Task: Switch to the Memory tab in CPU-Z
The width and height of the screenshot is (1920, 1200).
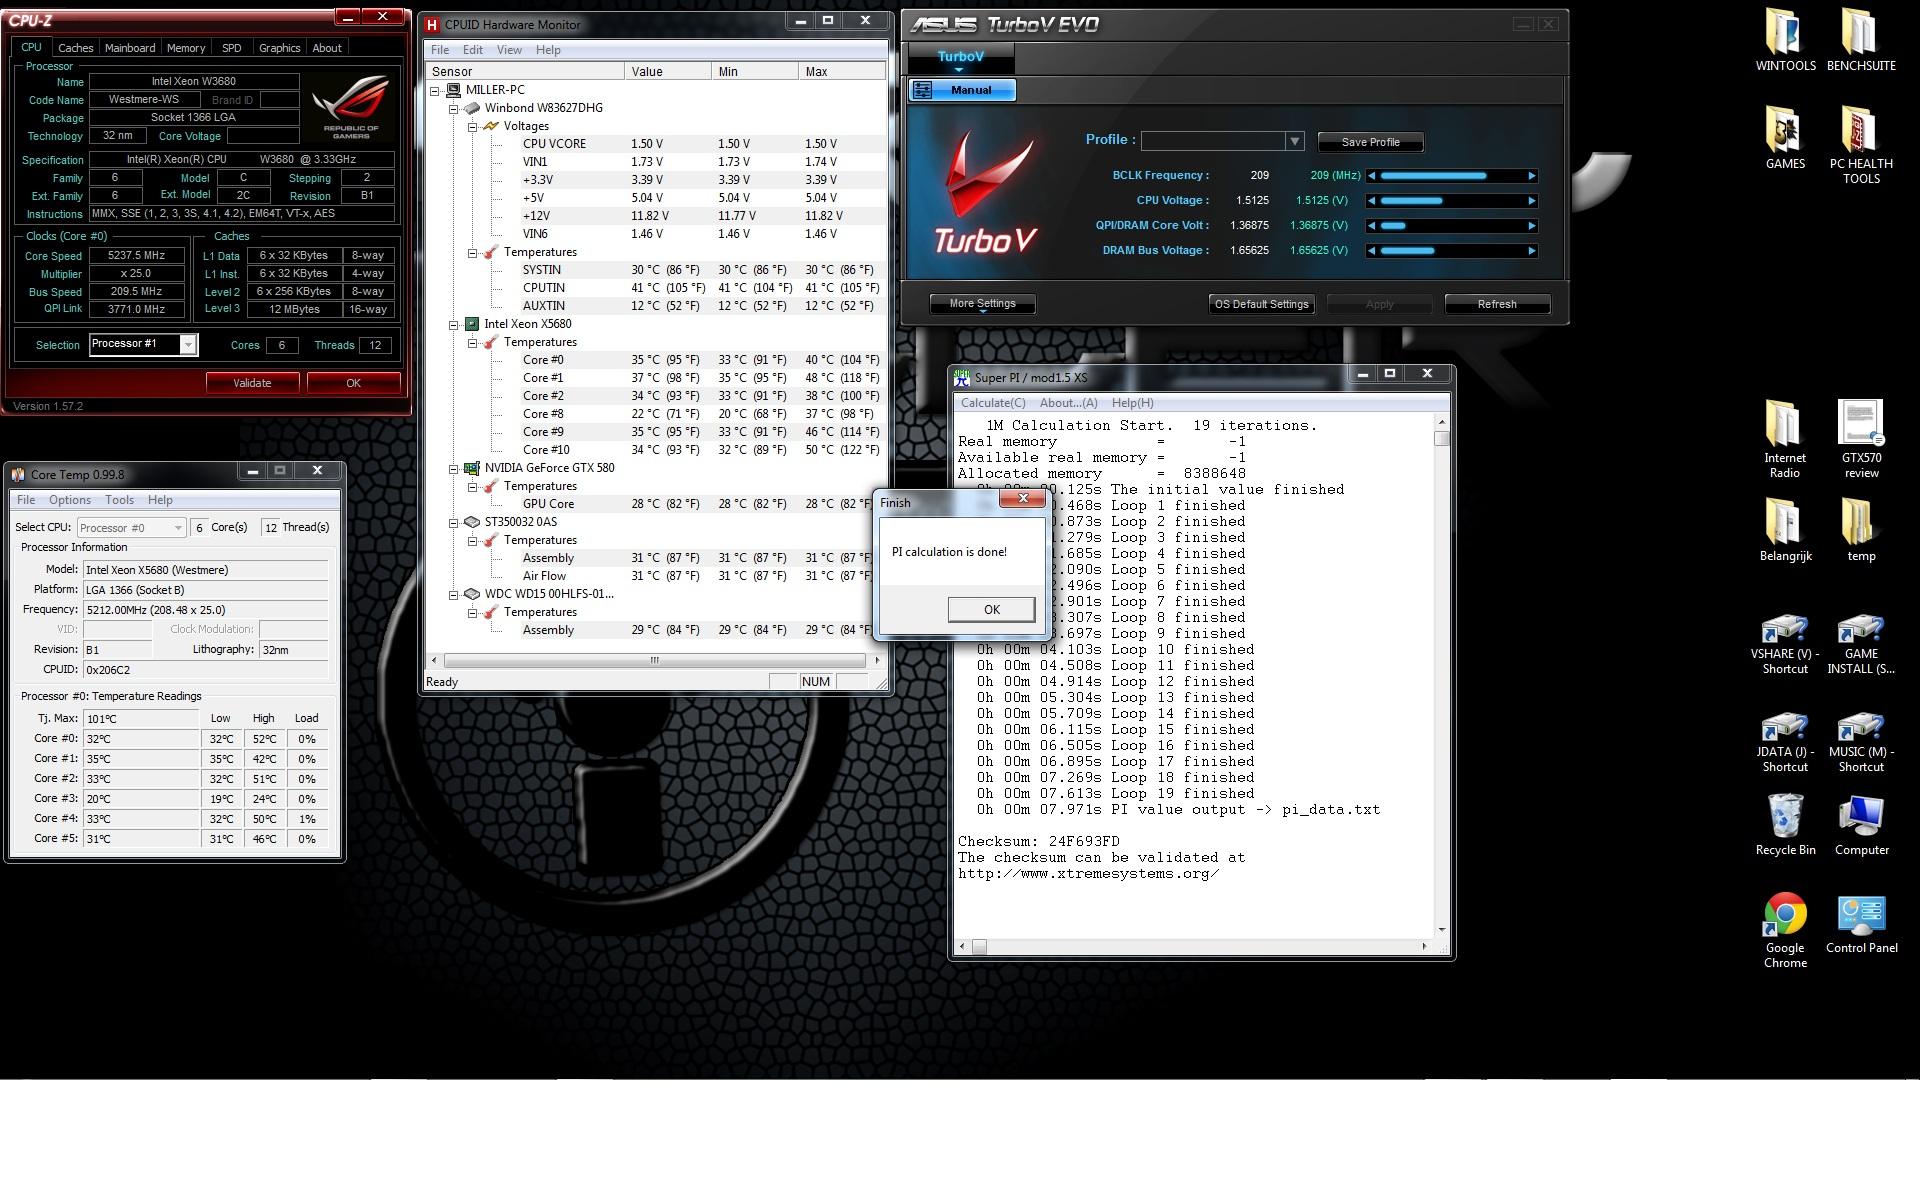Action: pyautogui.click(x=186, y=48)
